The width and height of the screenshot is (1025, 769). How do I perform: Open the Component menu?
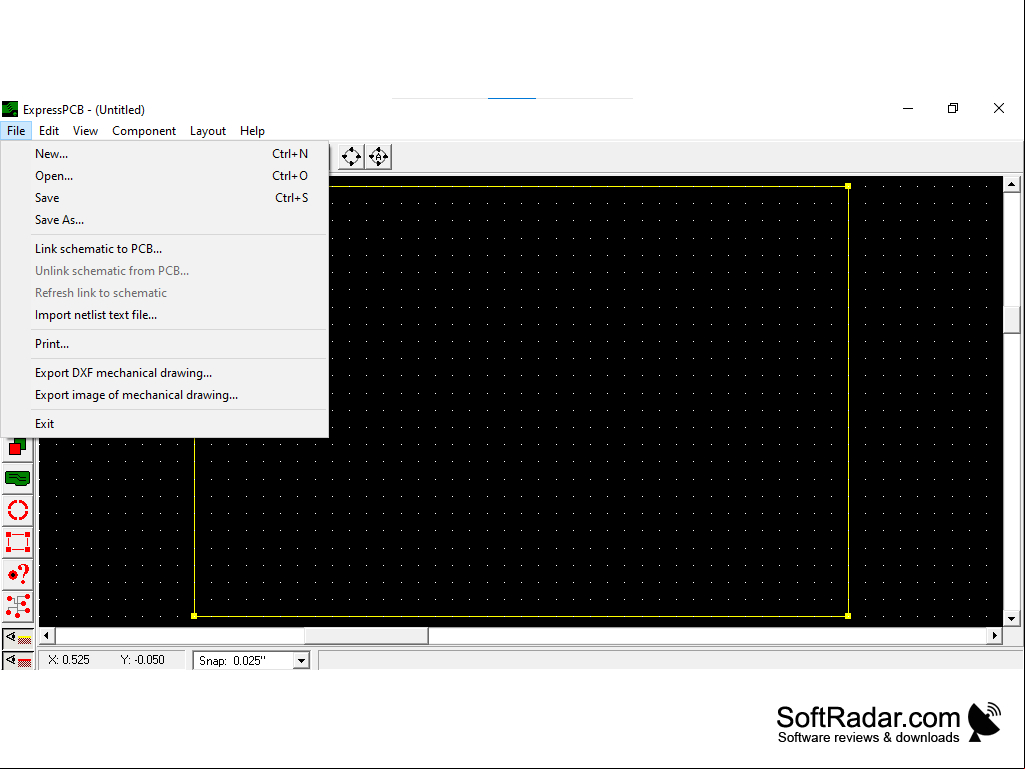pyautogui.click(x=144, y=131)
